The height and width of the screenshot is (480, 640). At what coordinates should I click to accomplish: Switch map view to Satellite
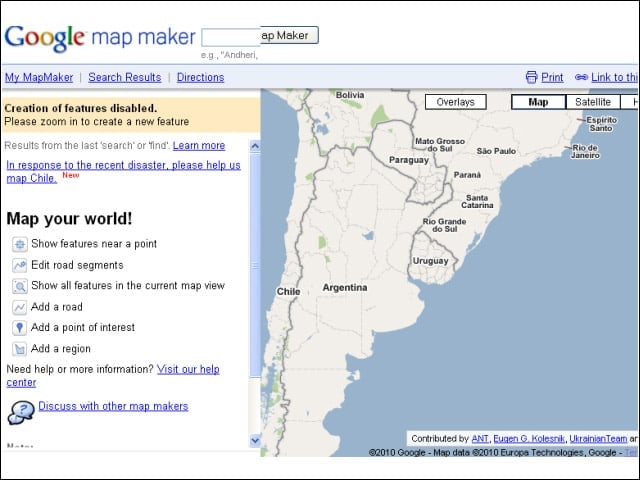[593, 102]
